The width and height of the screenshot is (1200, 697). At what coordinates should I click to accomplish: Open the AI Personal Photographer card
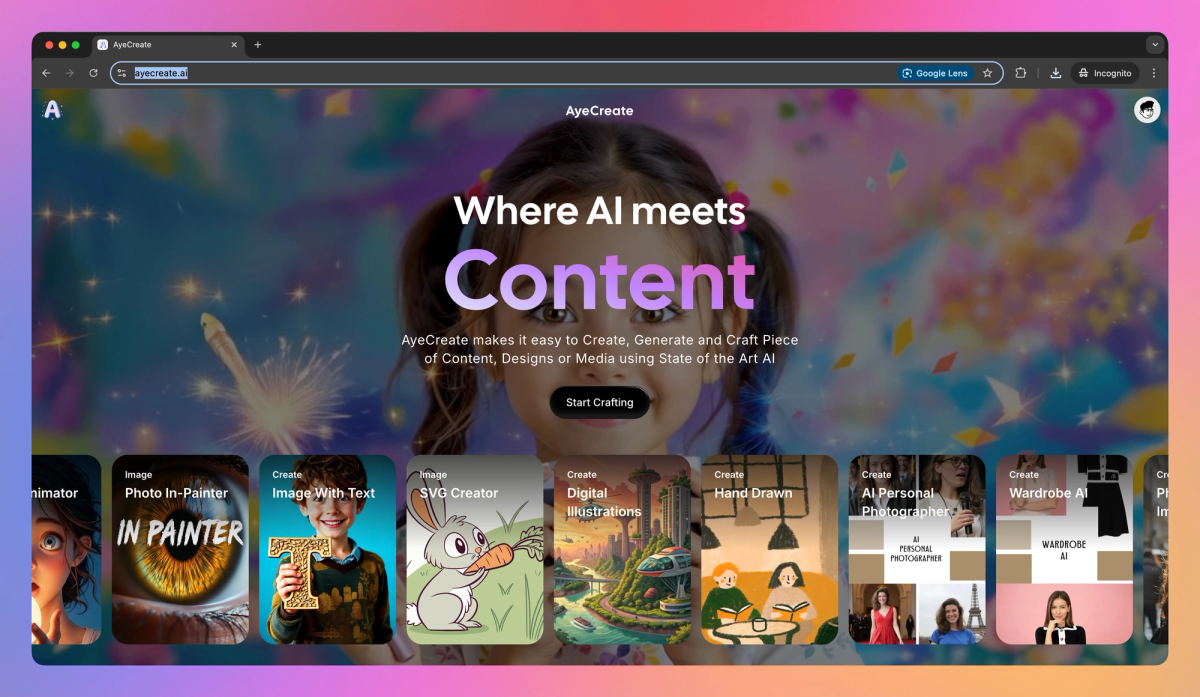pos(916,550)
